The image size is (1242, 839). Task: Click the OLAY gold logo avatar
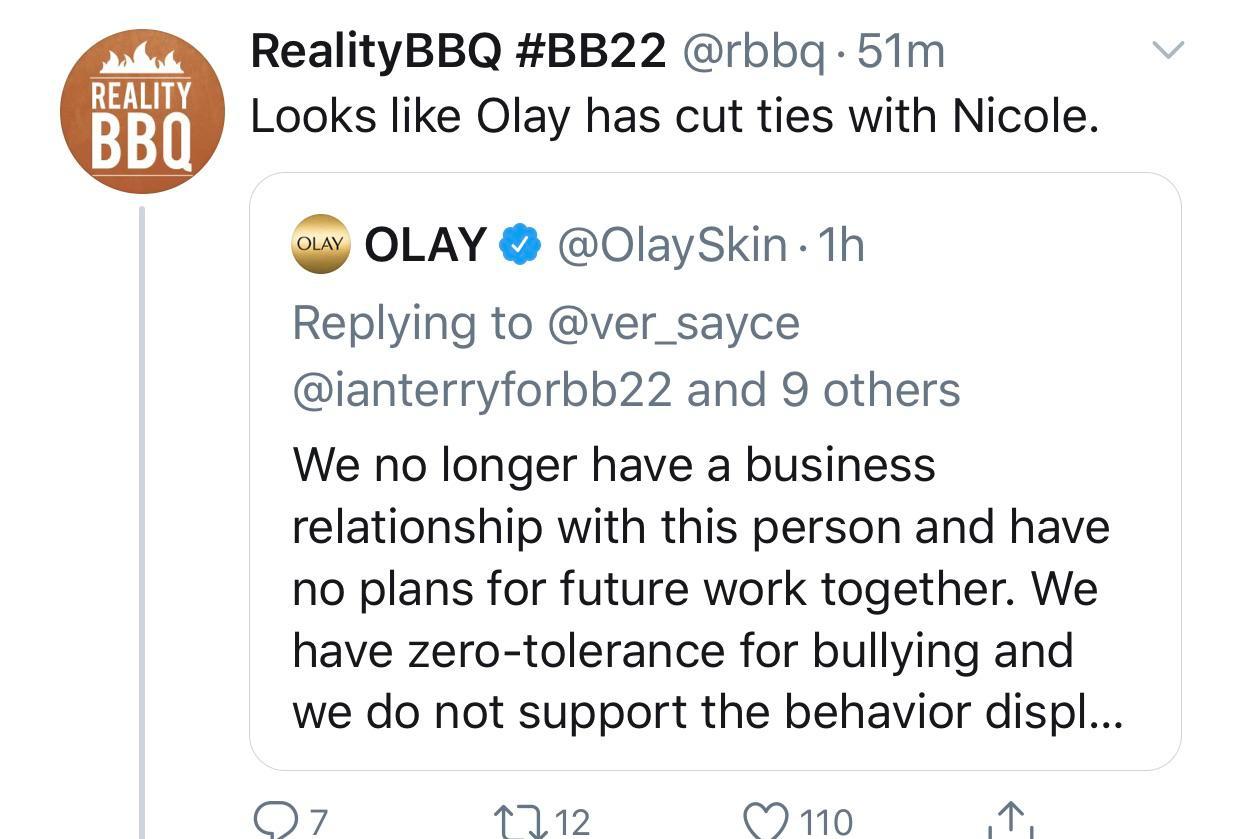click(x=320, y=245)
